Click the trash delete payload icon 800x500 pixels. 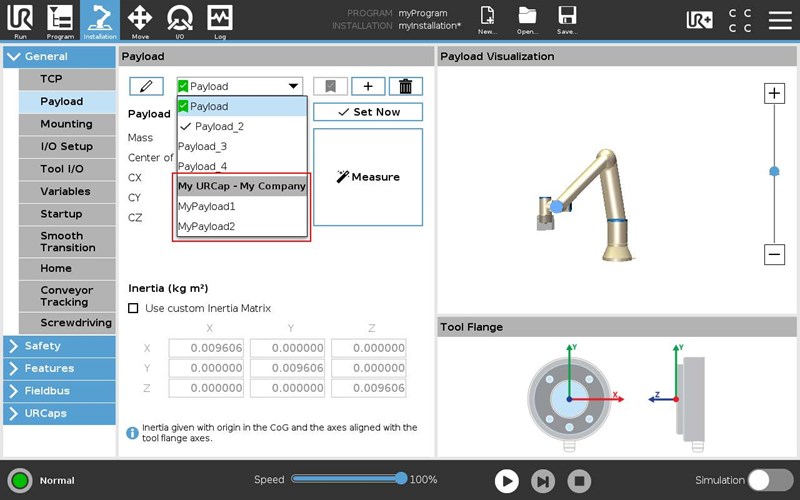405,87
